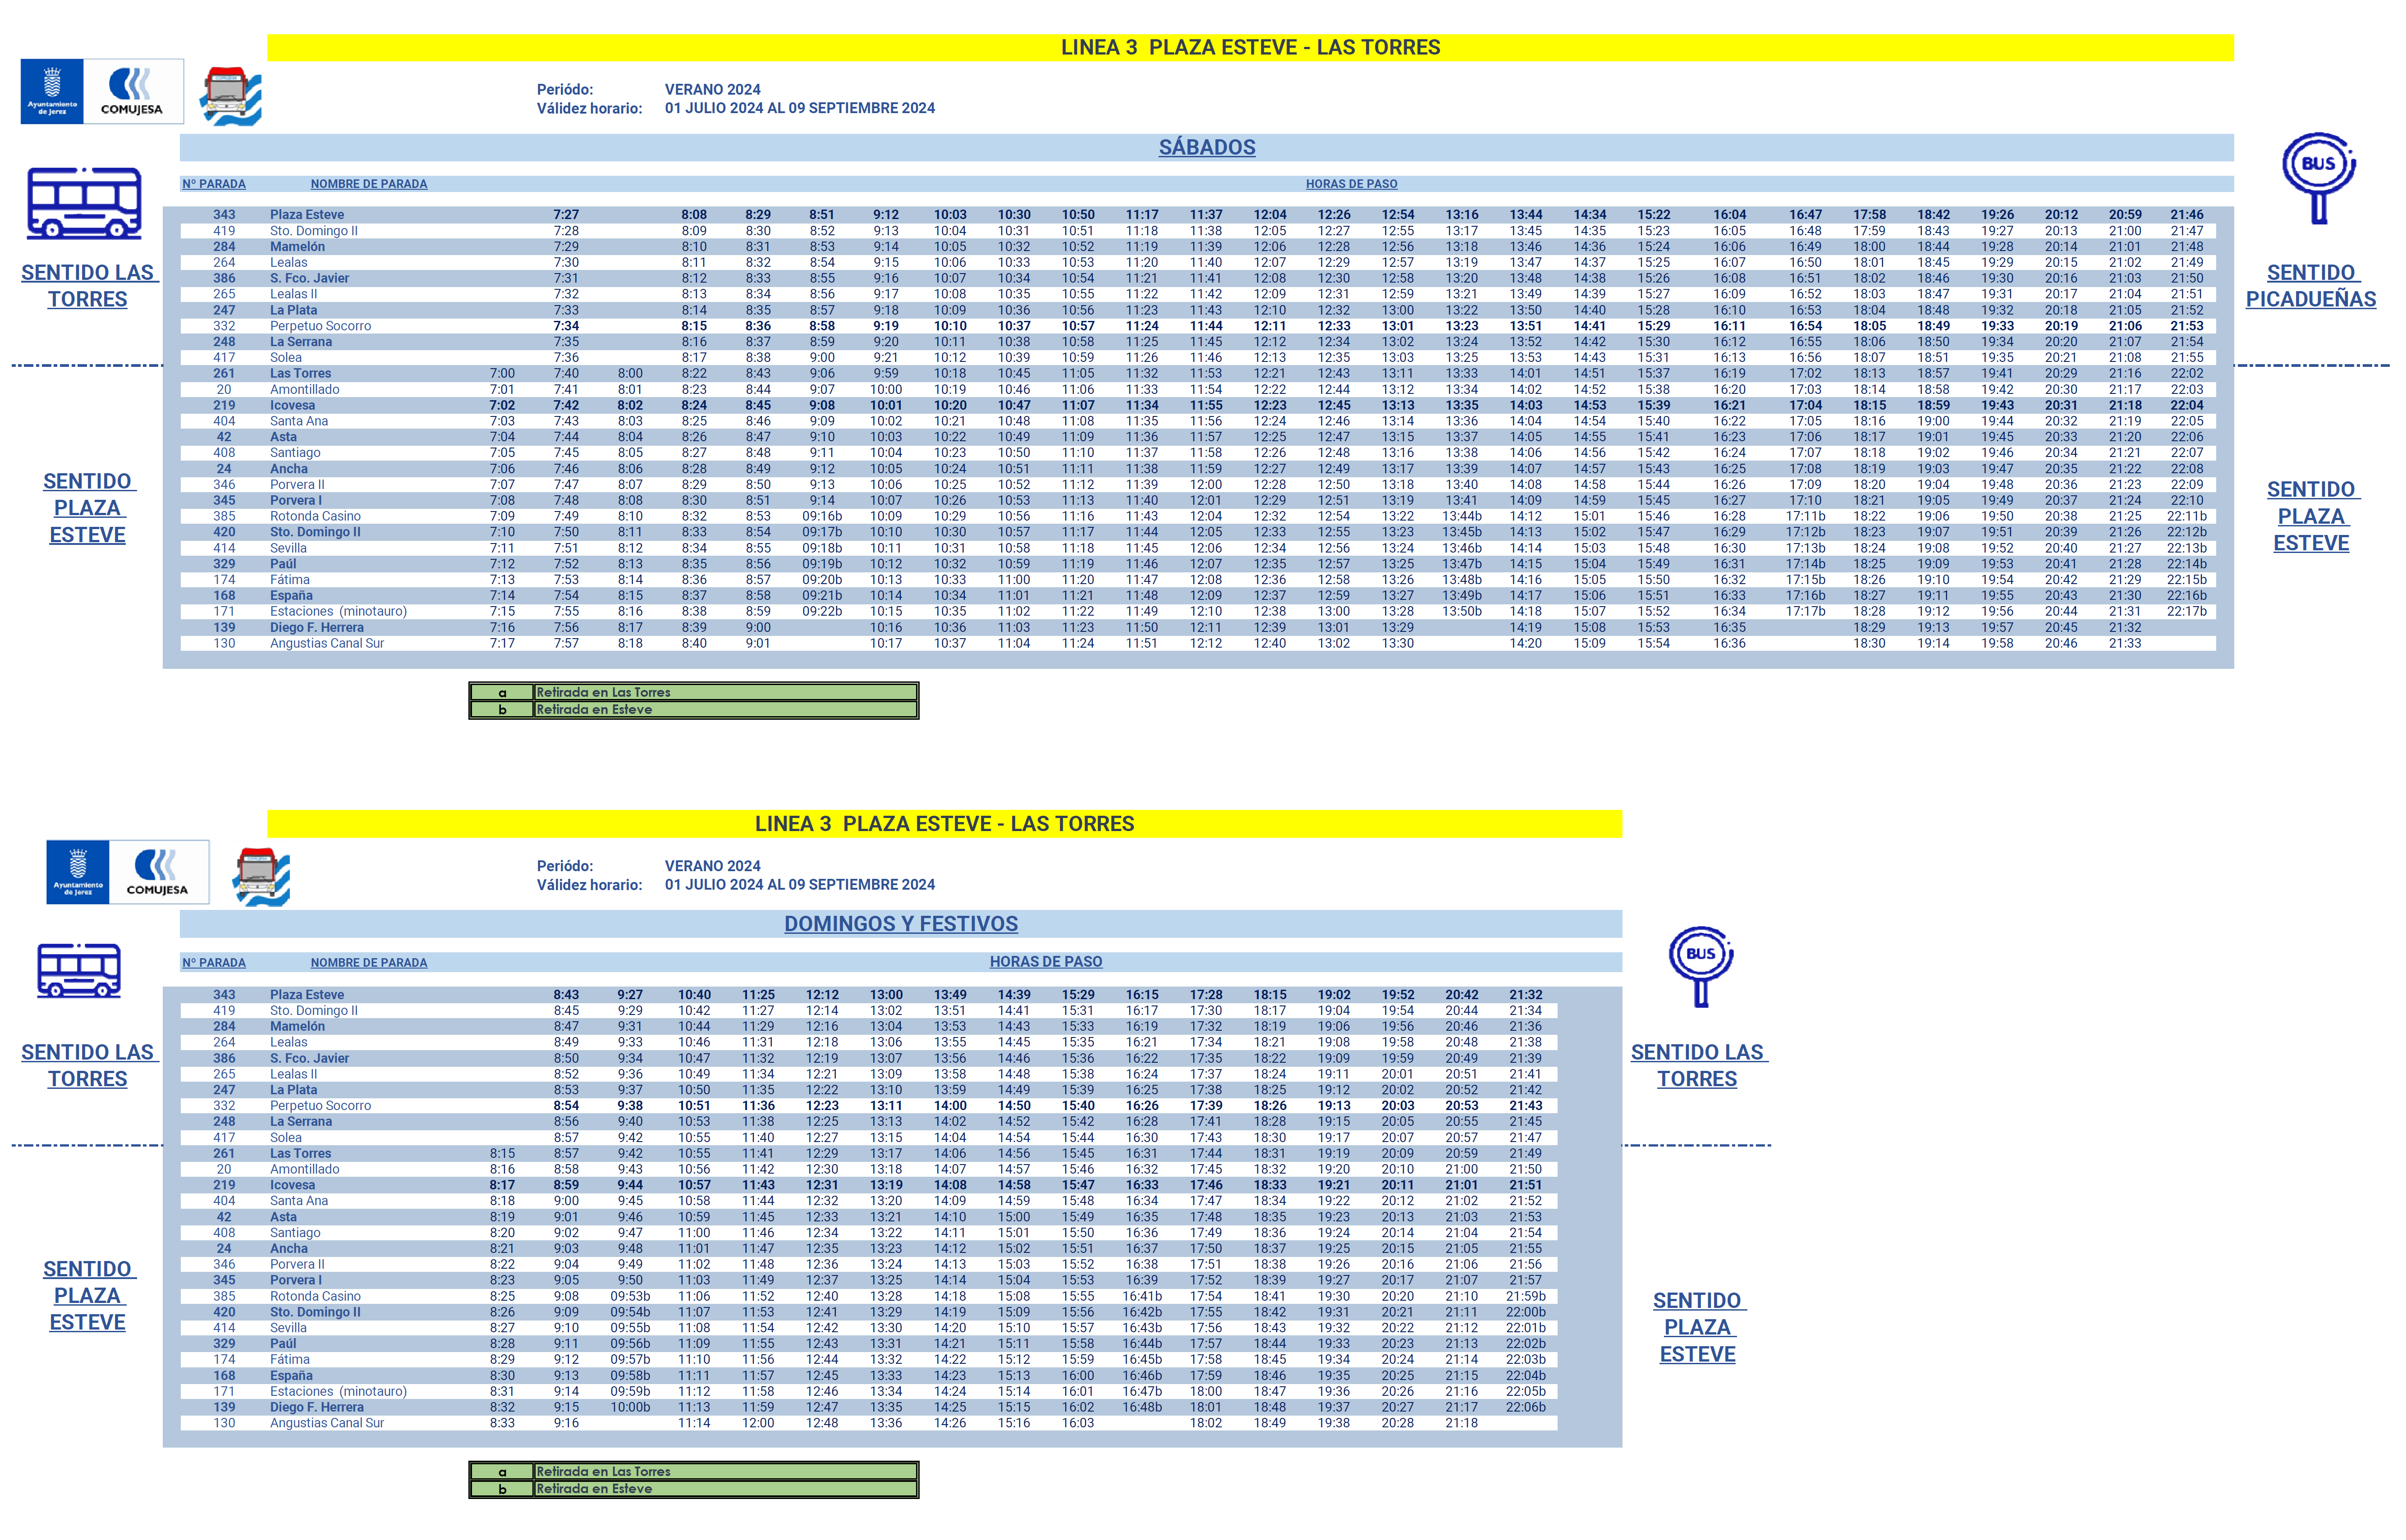
Task: Click stop number 343 in the Sábados table
Action: 224,215
